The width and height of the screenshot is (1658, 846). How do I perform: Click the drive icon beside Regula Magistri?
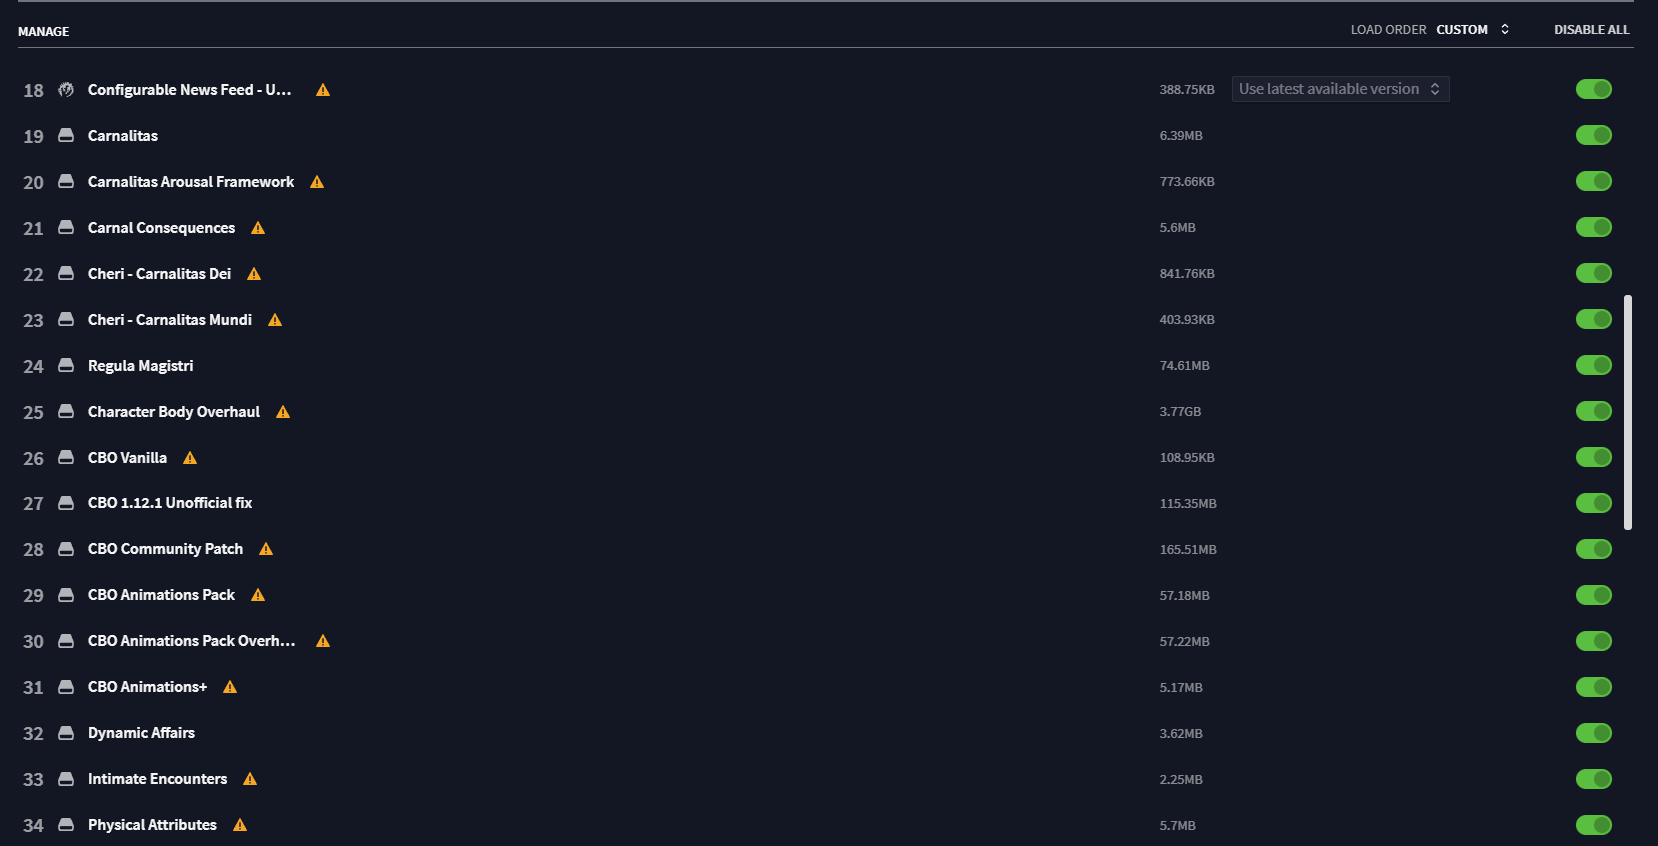tap(66, 366)
